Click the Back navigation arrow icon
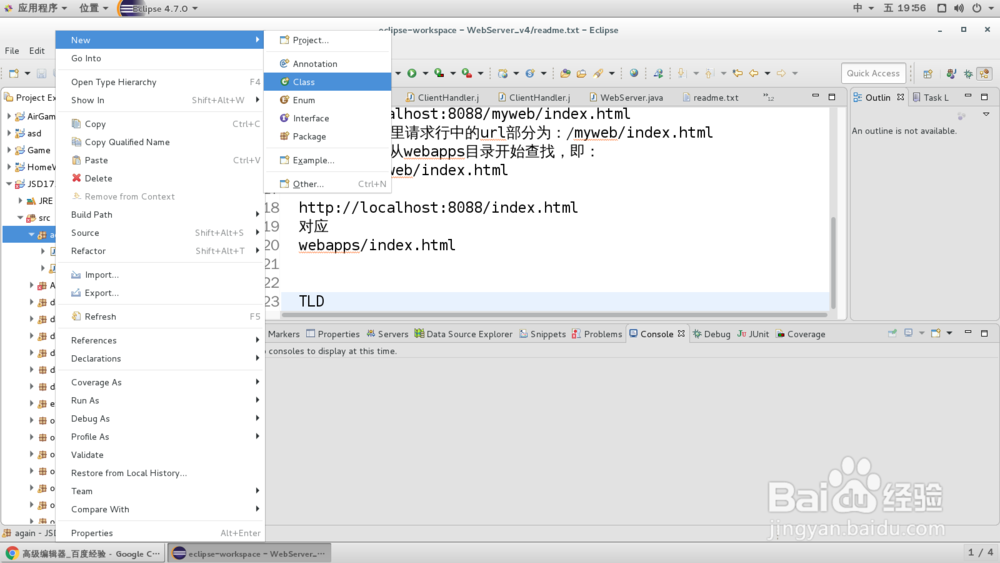This screenshot has height=563, width=1000. click(754, 73)
